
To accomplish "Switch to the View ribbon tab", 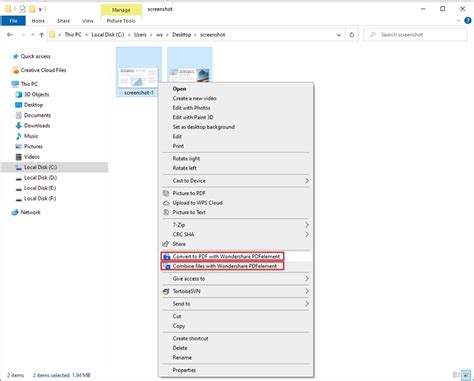I will point(88,21).
